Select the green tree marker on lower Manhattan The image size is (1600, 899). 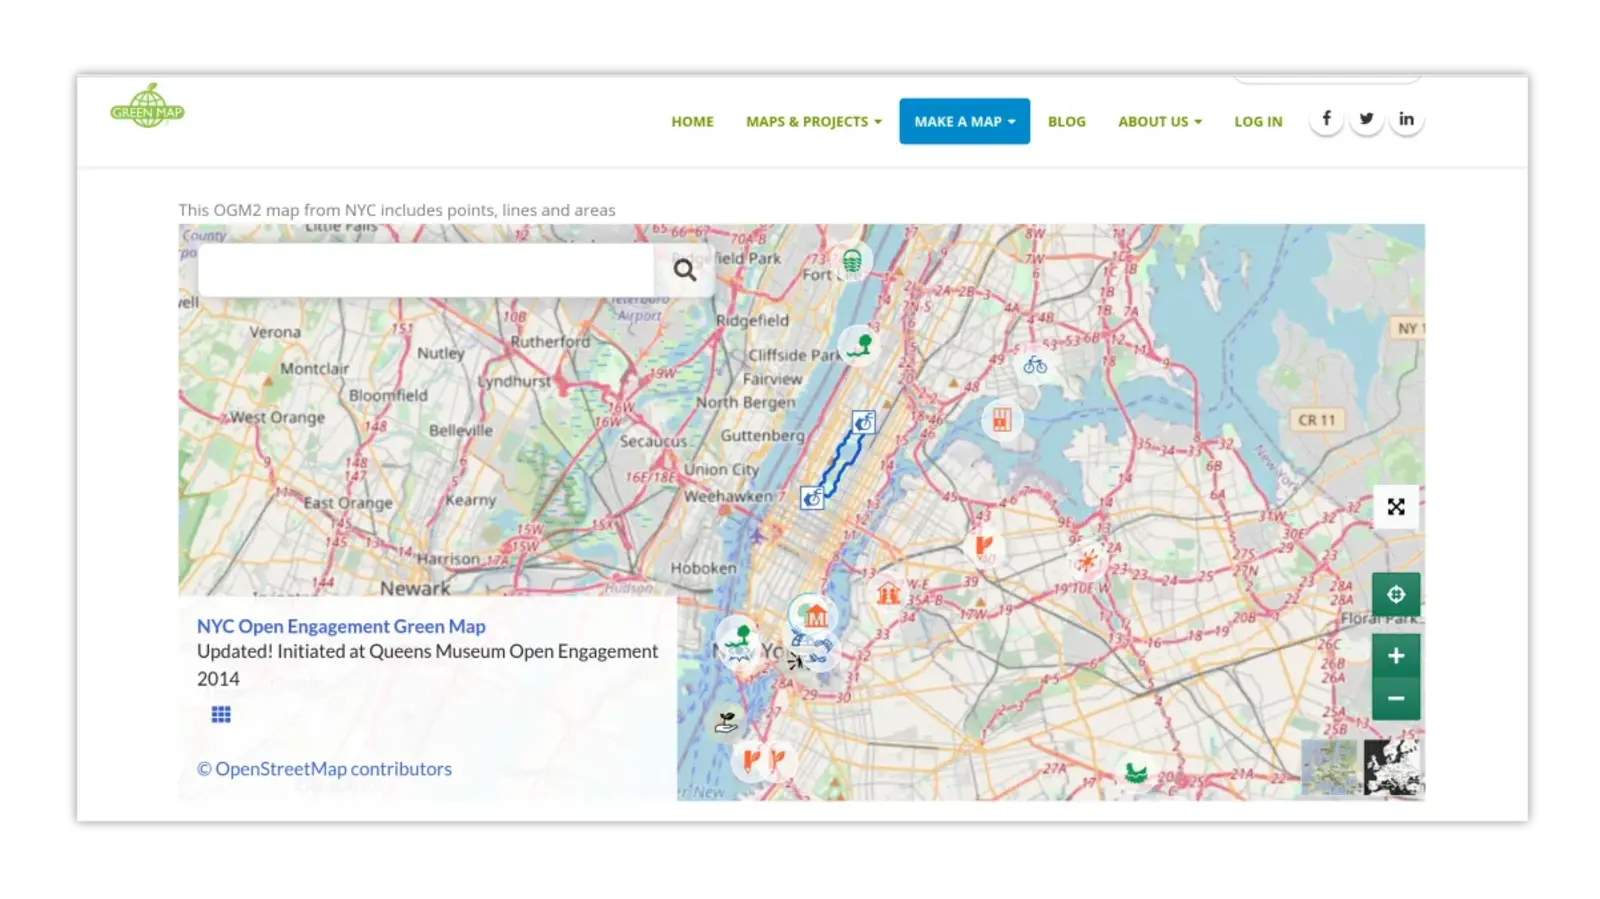(740, 637)
